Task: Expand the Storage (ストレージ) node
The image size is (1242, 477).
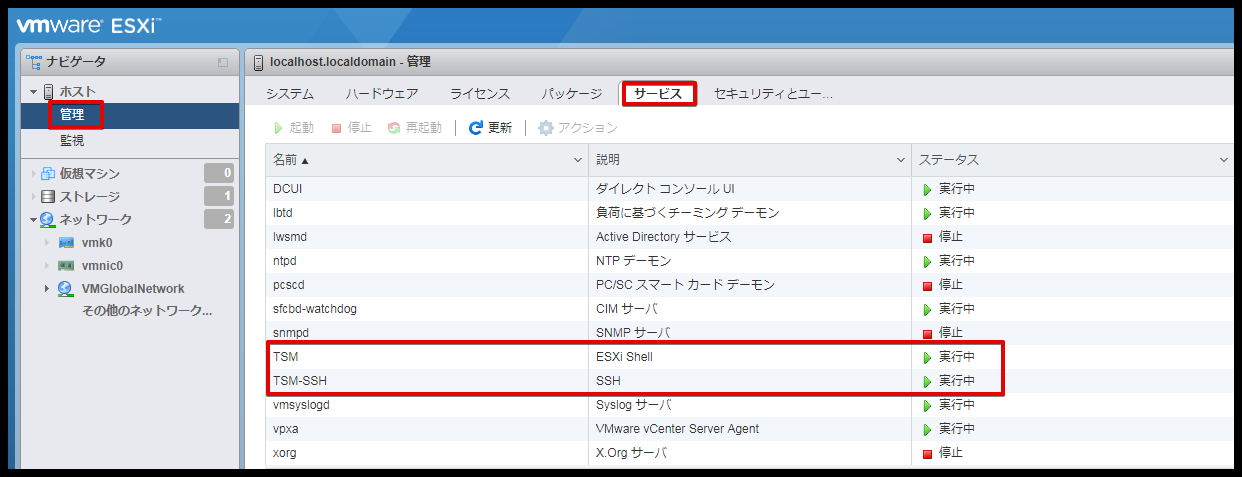Action: (33, 196)
